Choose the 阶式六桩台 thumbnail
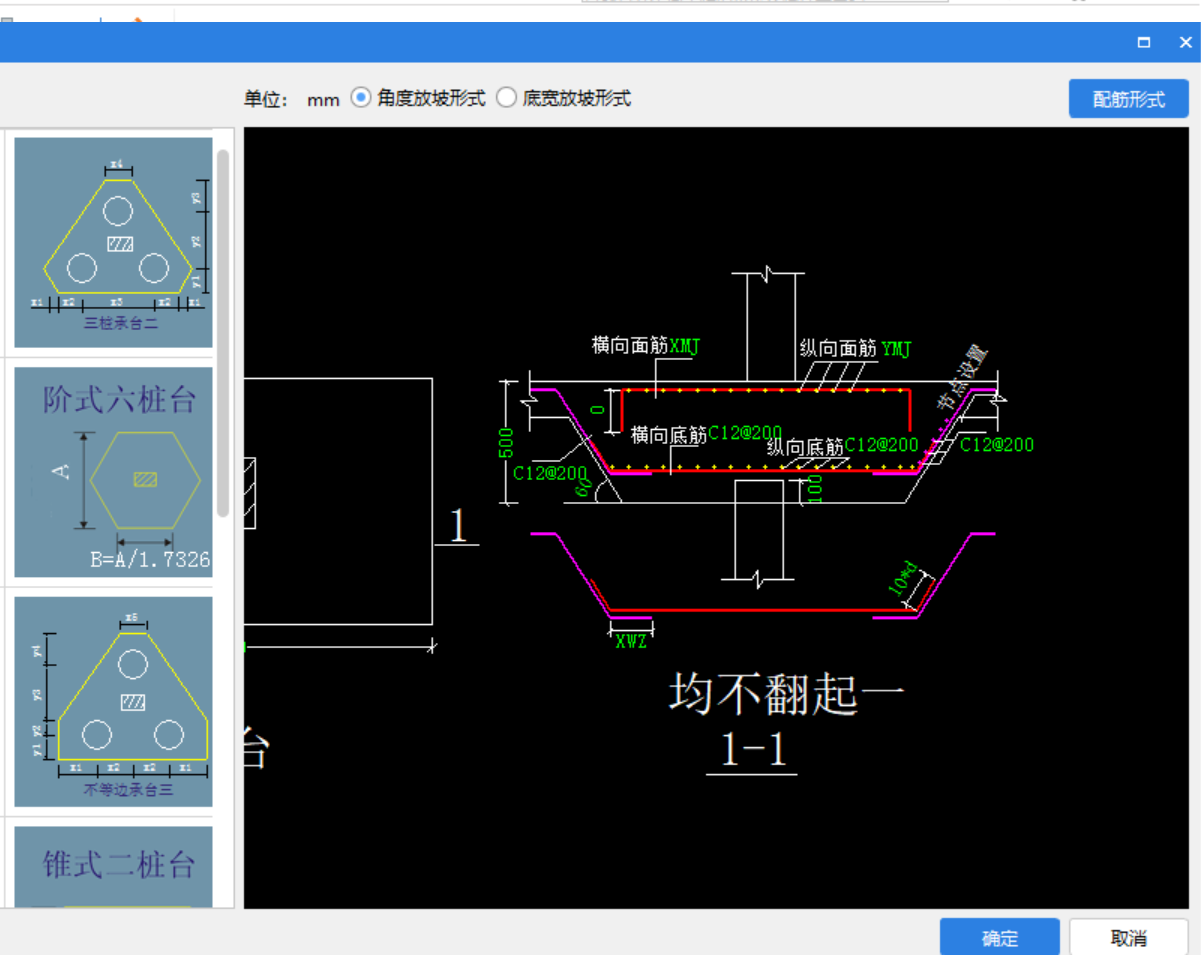This screenshot has height=955, width=1201. pos(114,472)
